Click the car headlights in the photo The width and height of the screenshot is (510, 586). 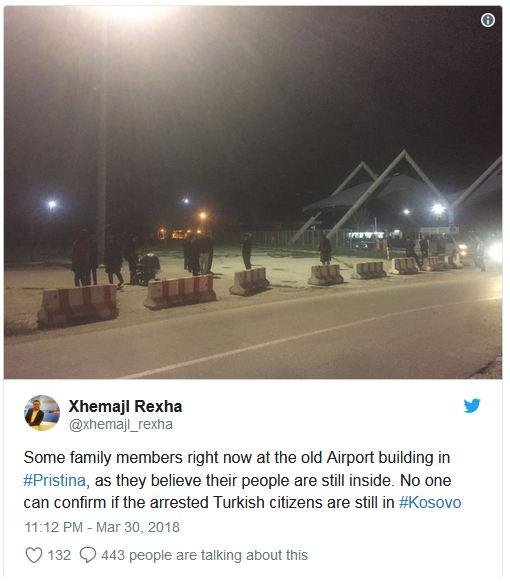[493, 252]
